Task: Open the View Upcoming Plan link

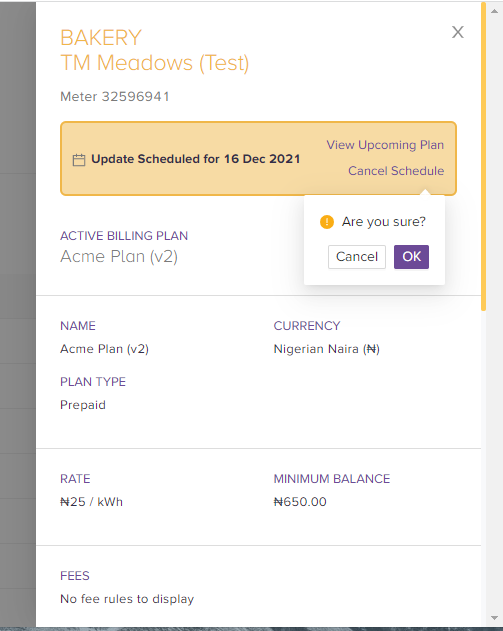Action: click(x=385, y=145)
